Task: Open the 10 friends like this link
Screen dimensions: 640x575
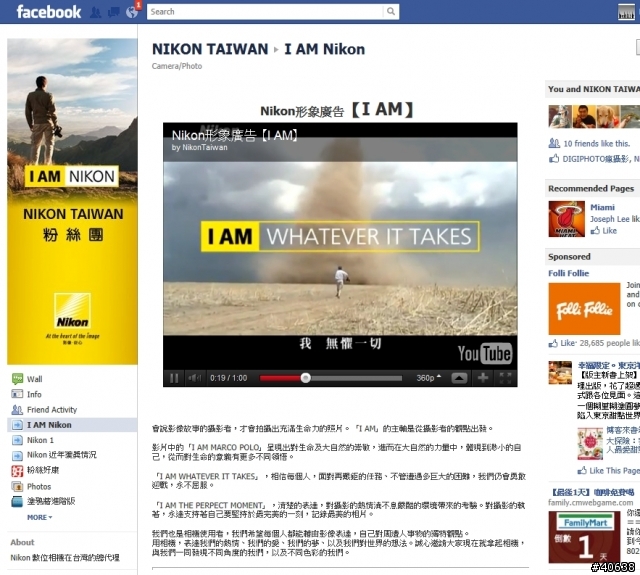Action: pos(596,144)
